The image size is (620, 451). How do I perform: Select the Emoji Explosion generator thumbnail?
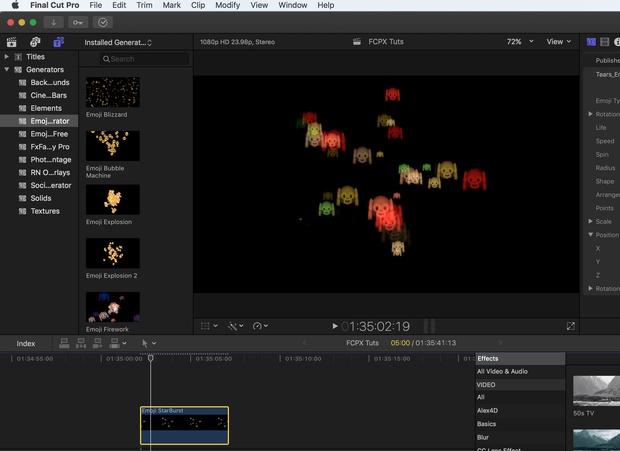(x=113, y=200)
